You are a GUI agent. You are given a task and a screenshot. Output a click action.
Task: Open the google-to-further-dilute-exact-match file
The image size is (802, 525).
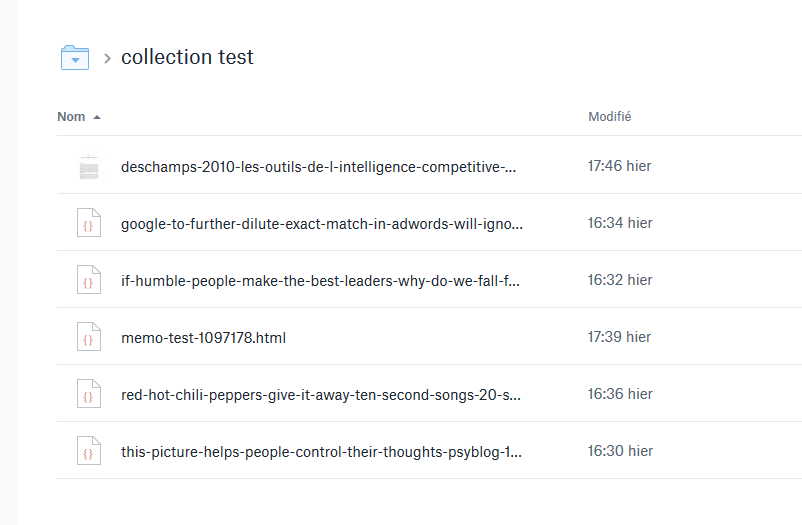(x=321, y=223)
